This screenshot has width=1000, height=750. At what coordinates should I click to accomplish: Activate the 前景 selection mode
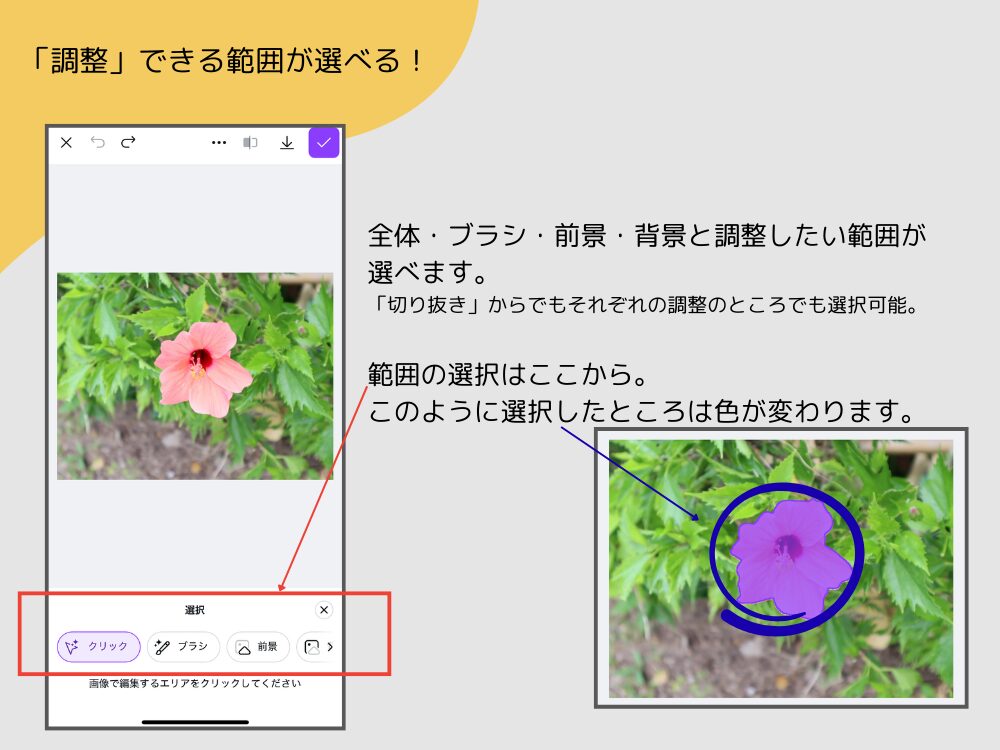258,646
